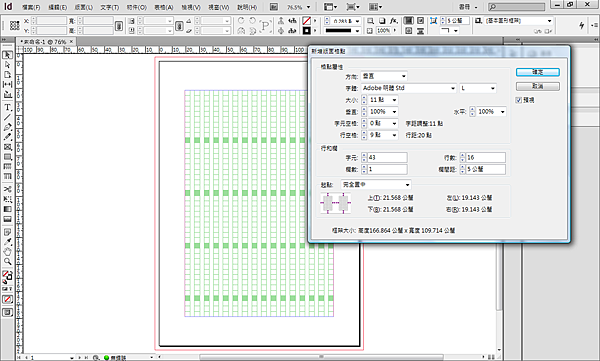Open the 說明(H) menu
Image resolution: width=600 pixels, height=361 pixels.
click(247, 7)
